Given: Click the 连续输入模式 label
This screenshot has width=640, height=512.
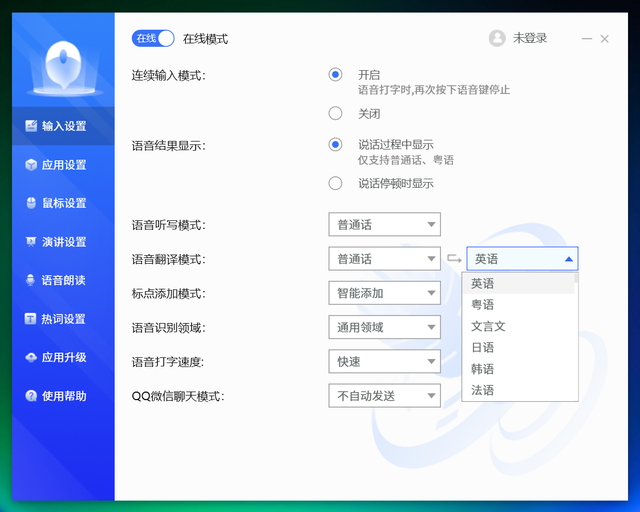Looking at the screenshot, I should tap(169, 76).
